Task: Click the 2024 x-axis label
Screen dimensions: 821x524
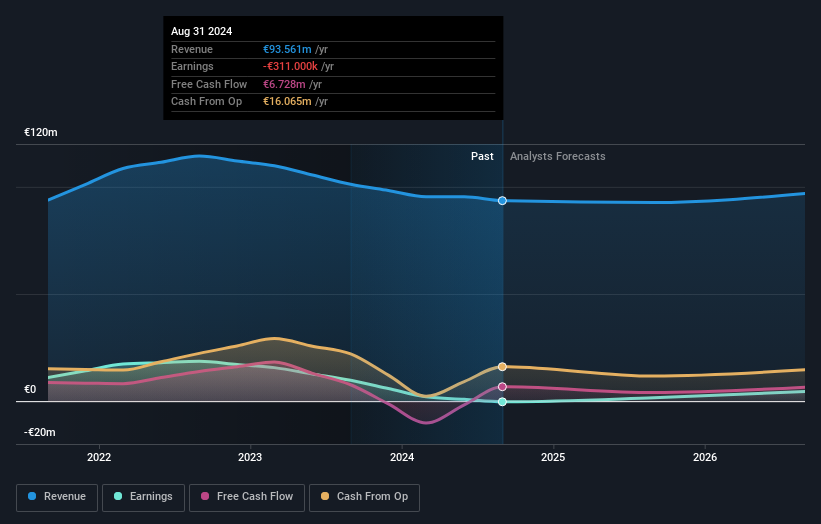Action: [402, 457]
